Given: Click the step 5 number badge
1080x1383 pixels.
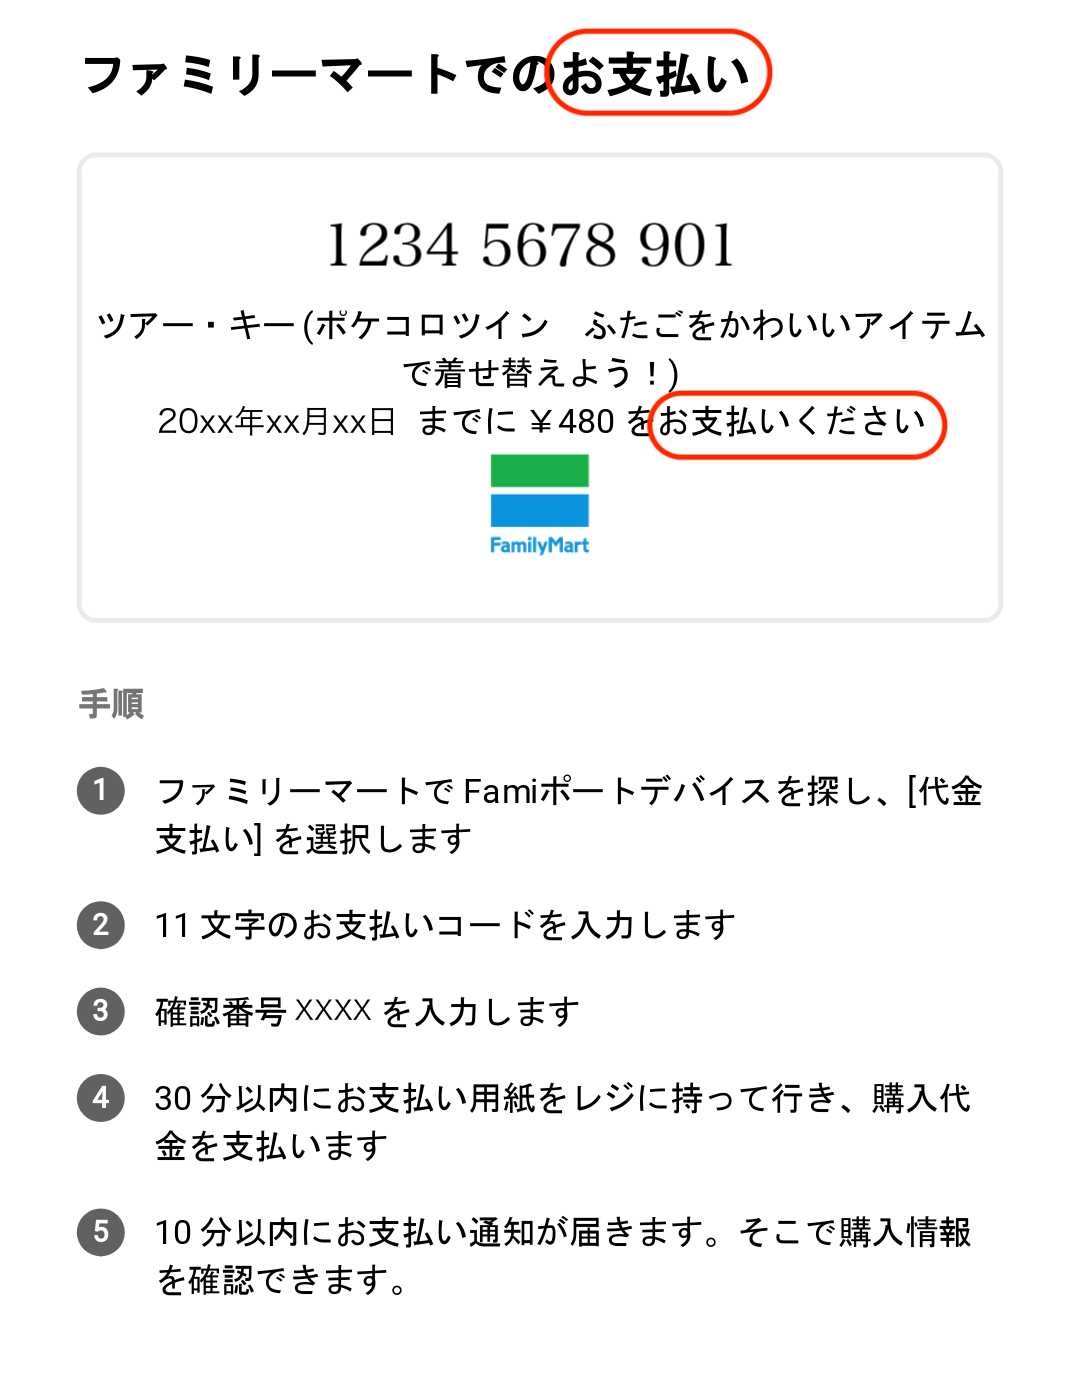Looking at the screenshot, I should (x=101, y=1232).
